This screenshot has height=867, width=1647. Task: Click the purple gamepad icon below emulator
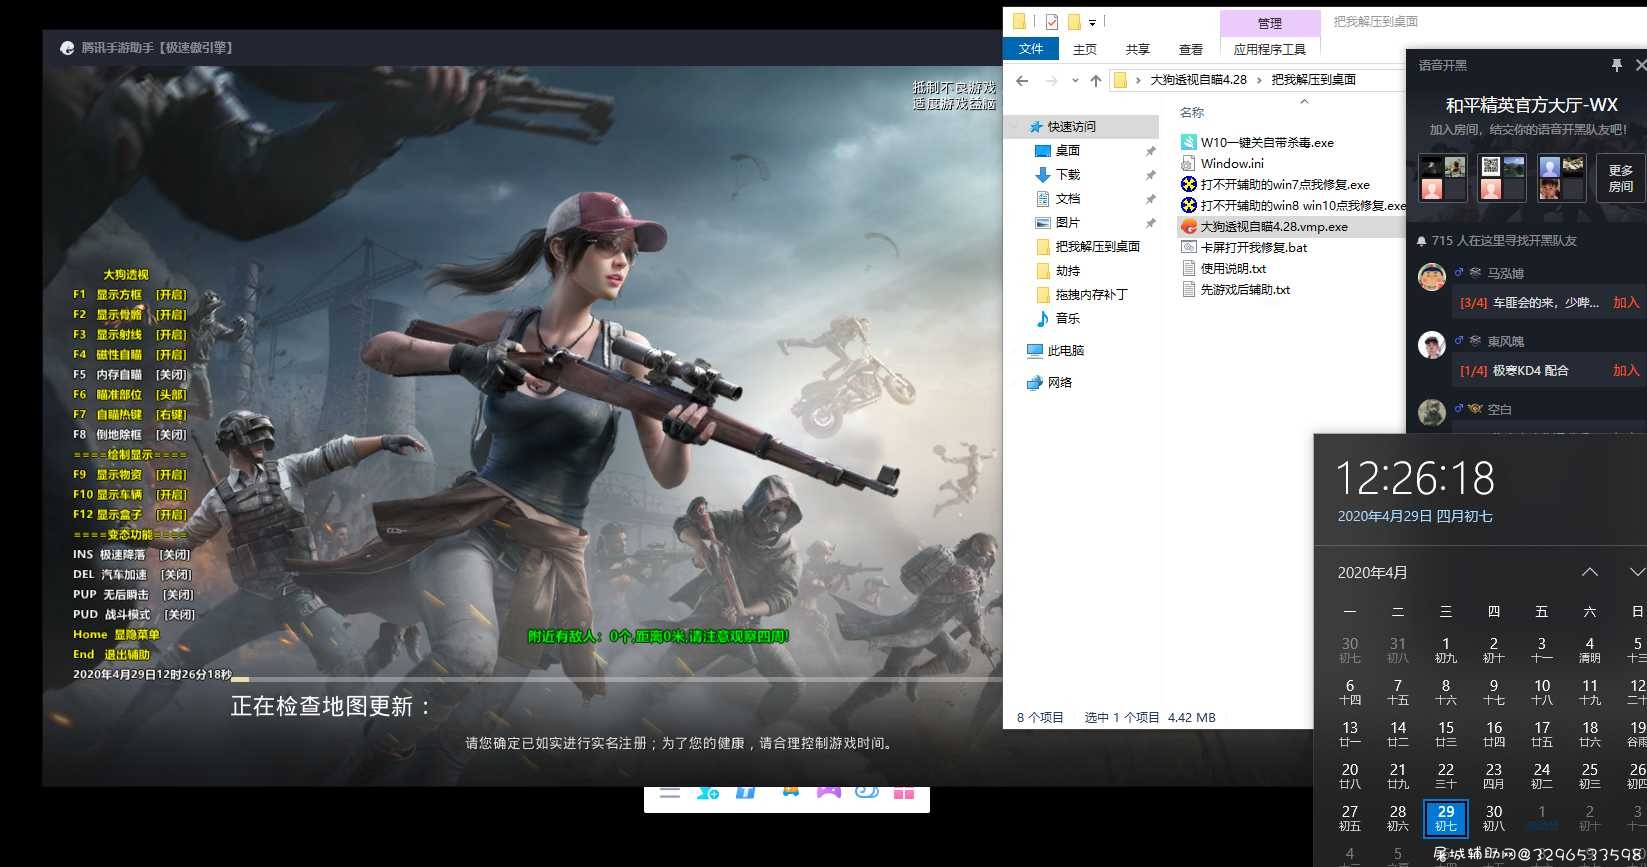pyautogui.click(x=829, y=791)
